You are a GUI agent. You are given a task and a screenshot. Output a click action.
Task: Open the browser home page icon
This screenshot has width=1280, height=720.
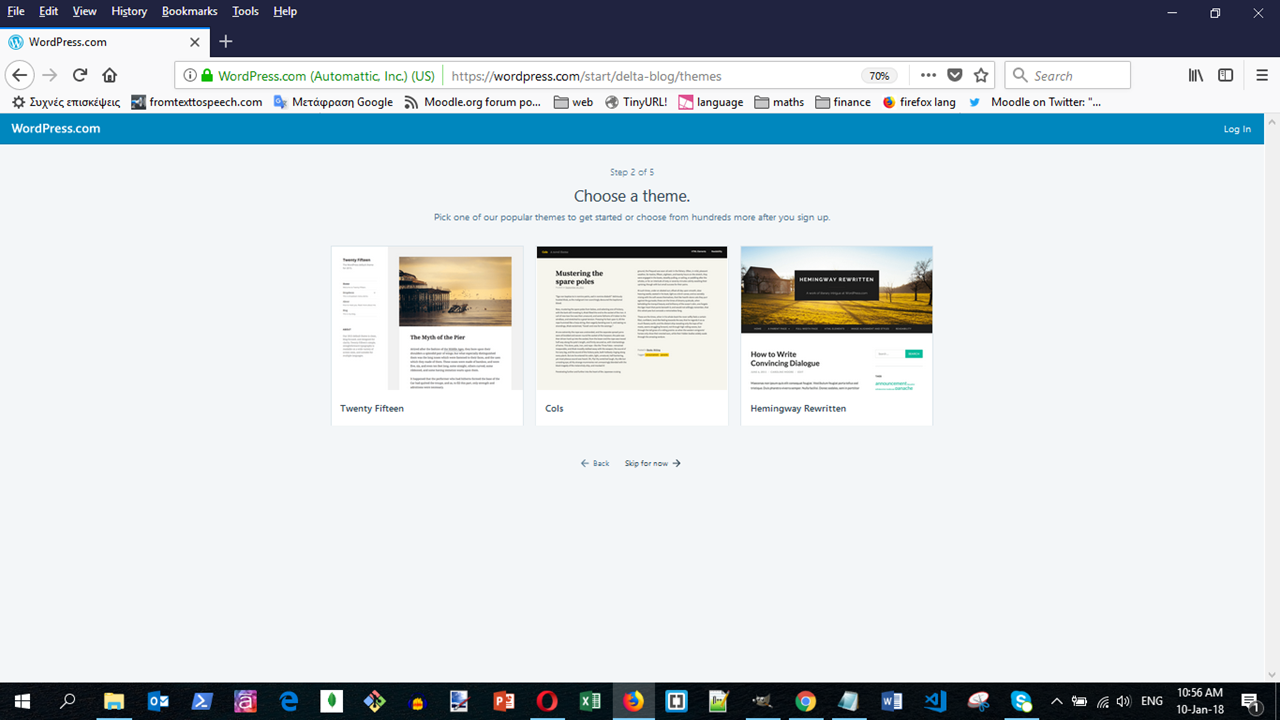(110, 75)
